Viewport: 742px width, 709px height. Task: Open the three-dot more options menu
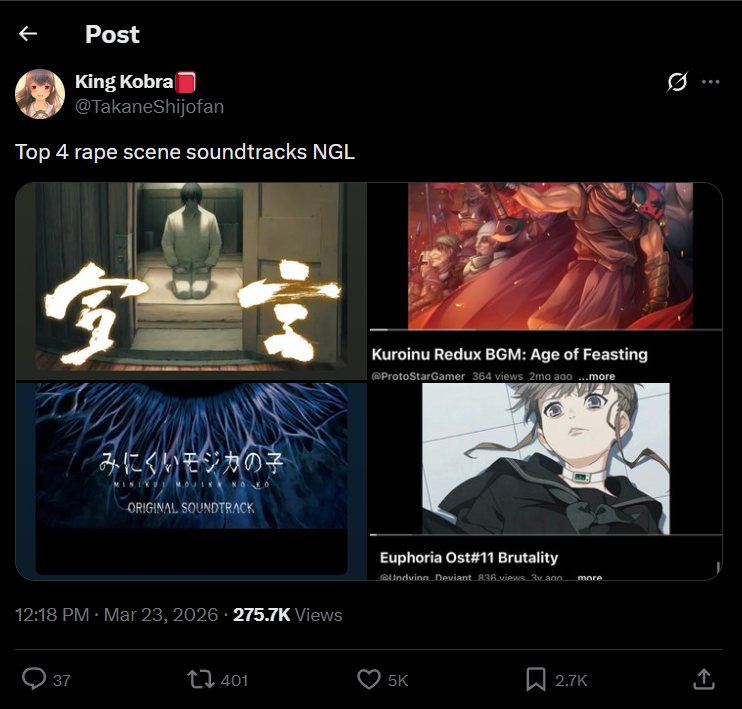(710, 82)
